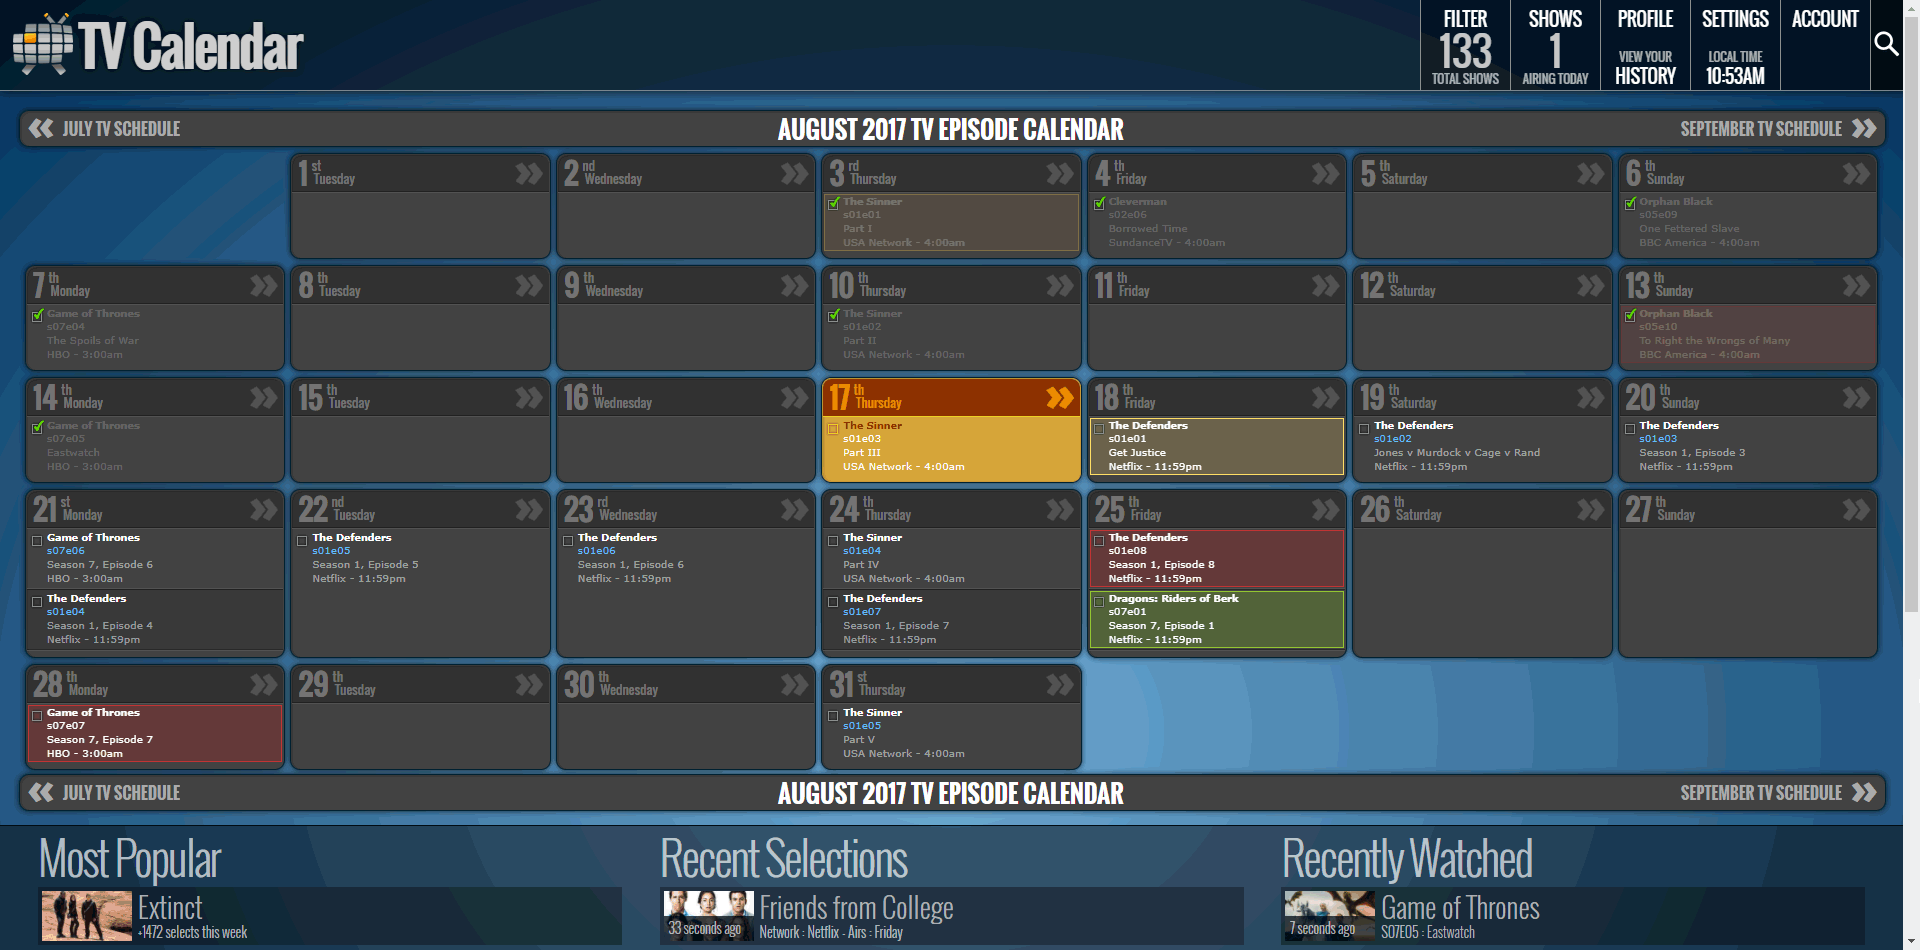The height and width of the screenshot is (950, 1920).
Task: Expand the 22nd Tuesday day view
Action: (x=528, y=509)
